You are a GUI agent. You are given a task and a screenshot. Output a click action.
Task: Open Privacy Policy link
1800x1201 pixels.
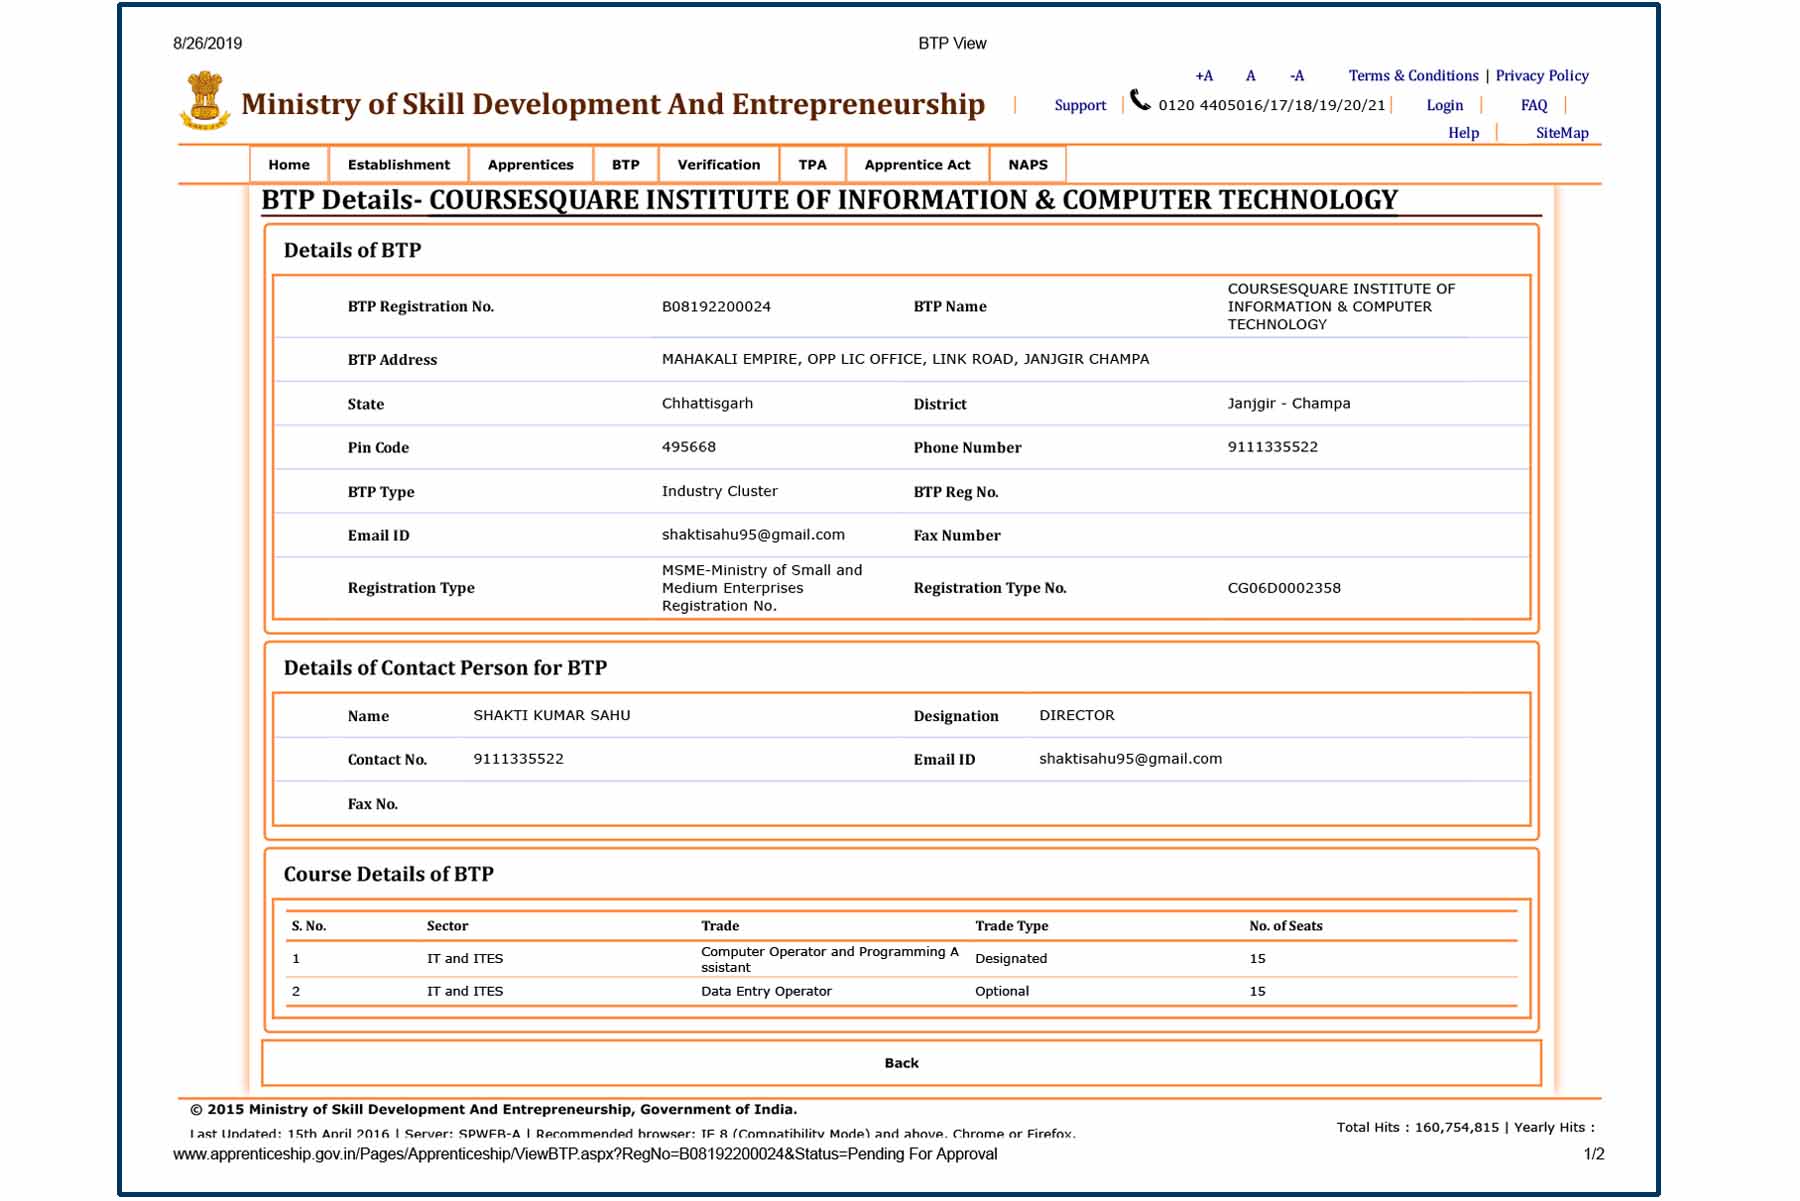coord(1542,76)
